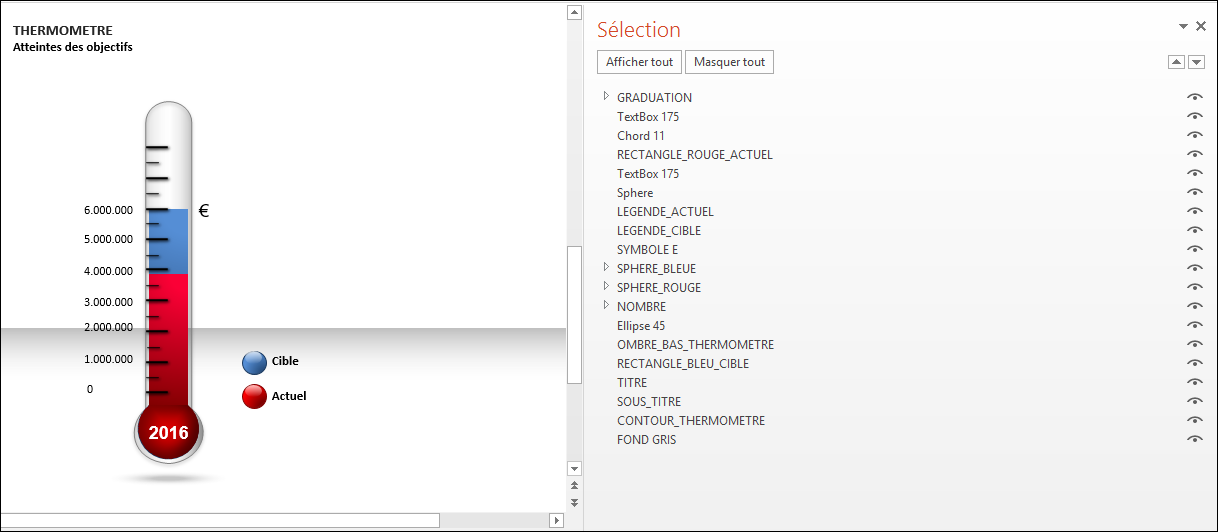Close the Sélection pane
The image size is (1218, 532).
(1201, 26)
